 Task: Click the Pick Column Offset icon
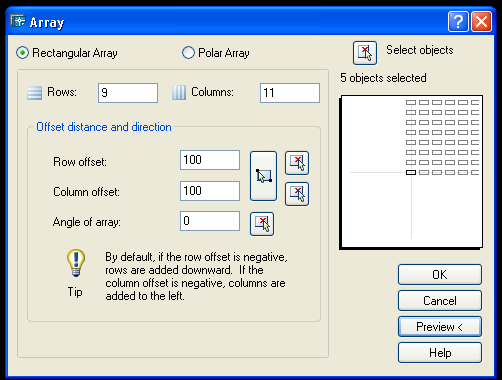point(297,194)
